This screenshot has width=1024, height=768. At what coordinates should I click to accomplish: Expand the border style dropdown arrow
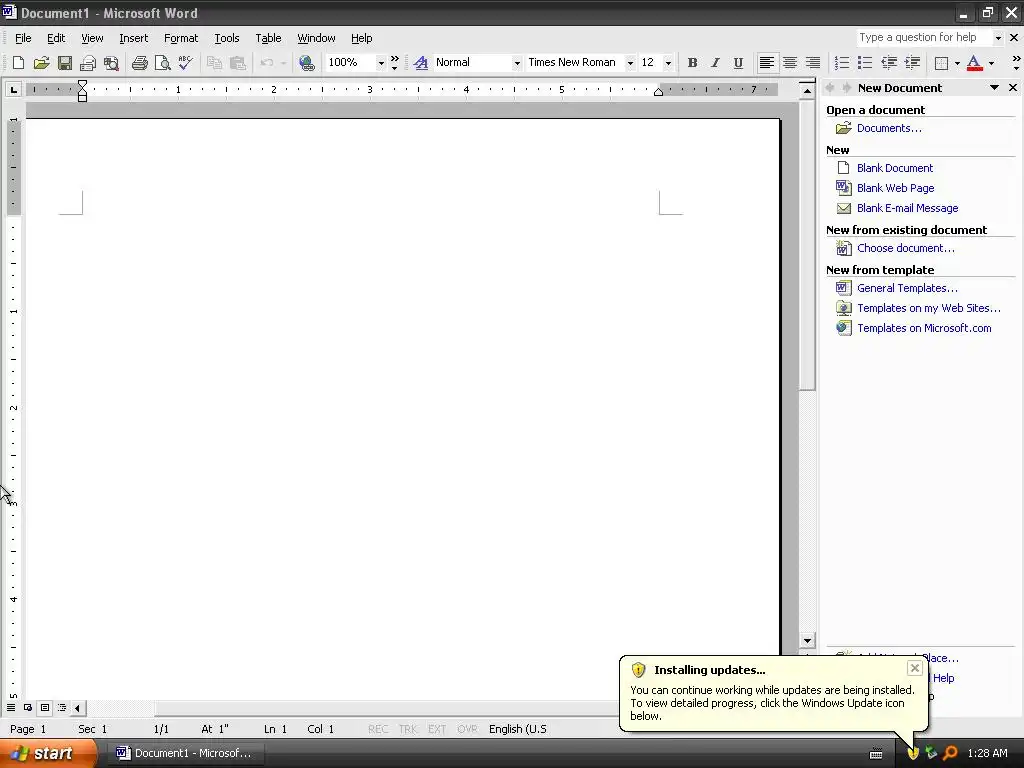[957, 63]
